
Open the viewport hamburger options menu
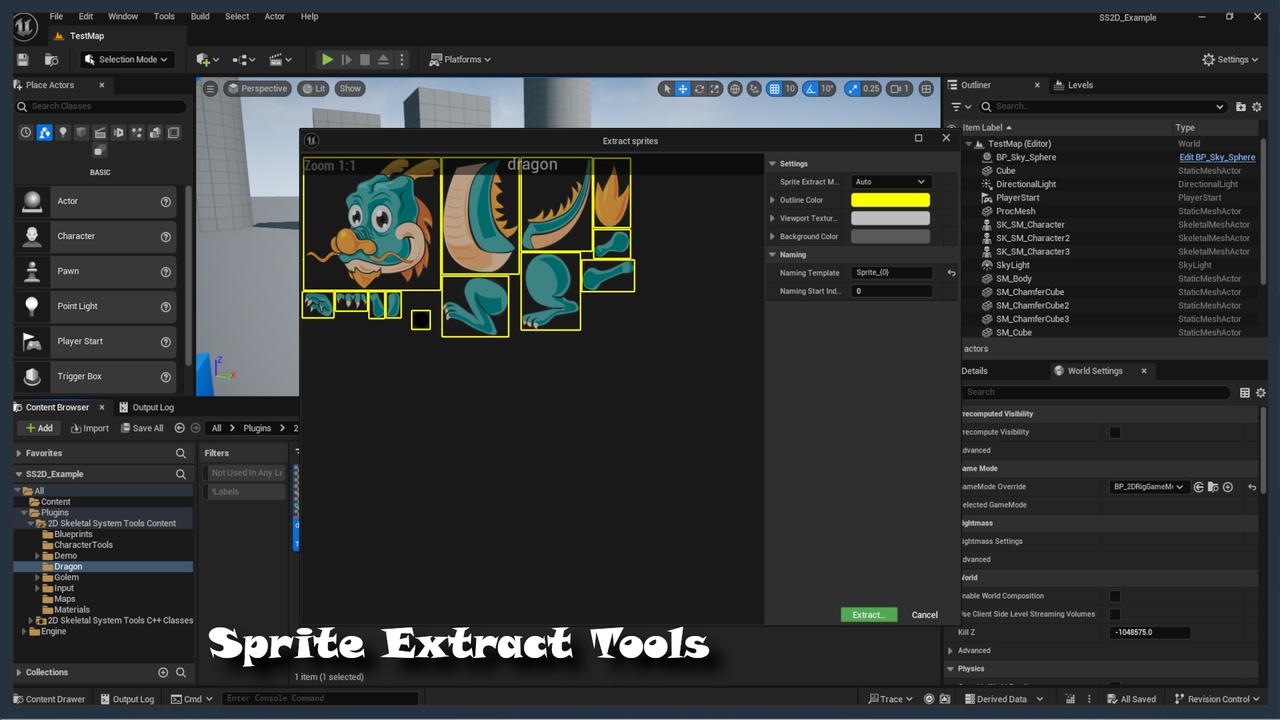[x=210, y=89]
